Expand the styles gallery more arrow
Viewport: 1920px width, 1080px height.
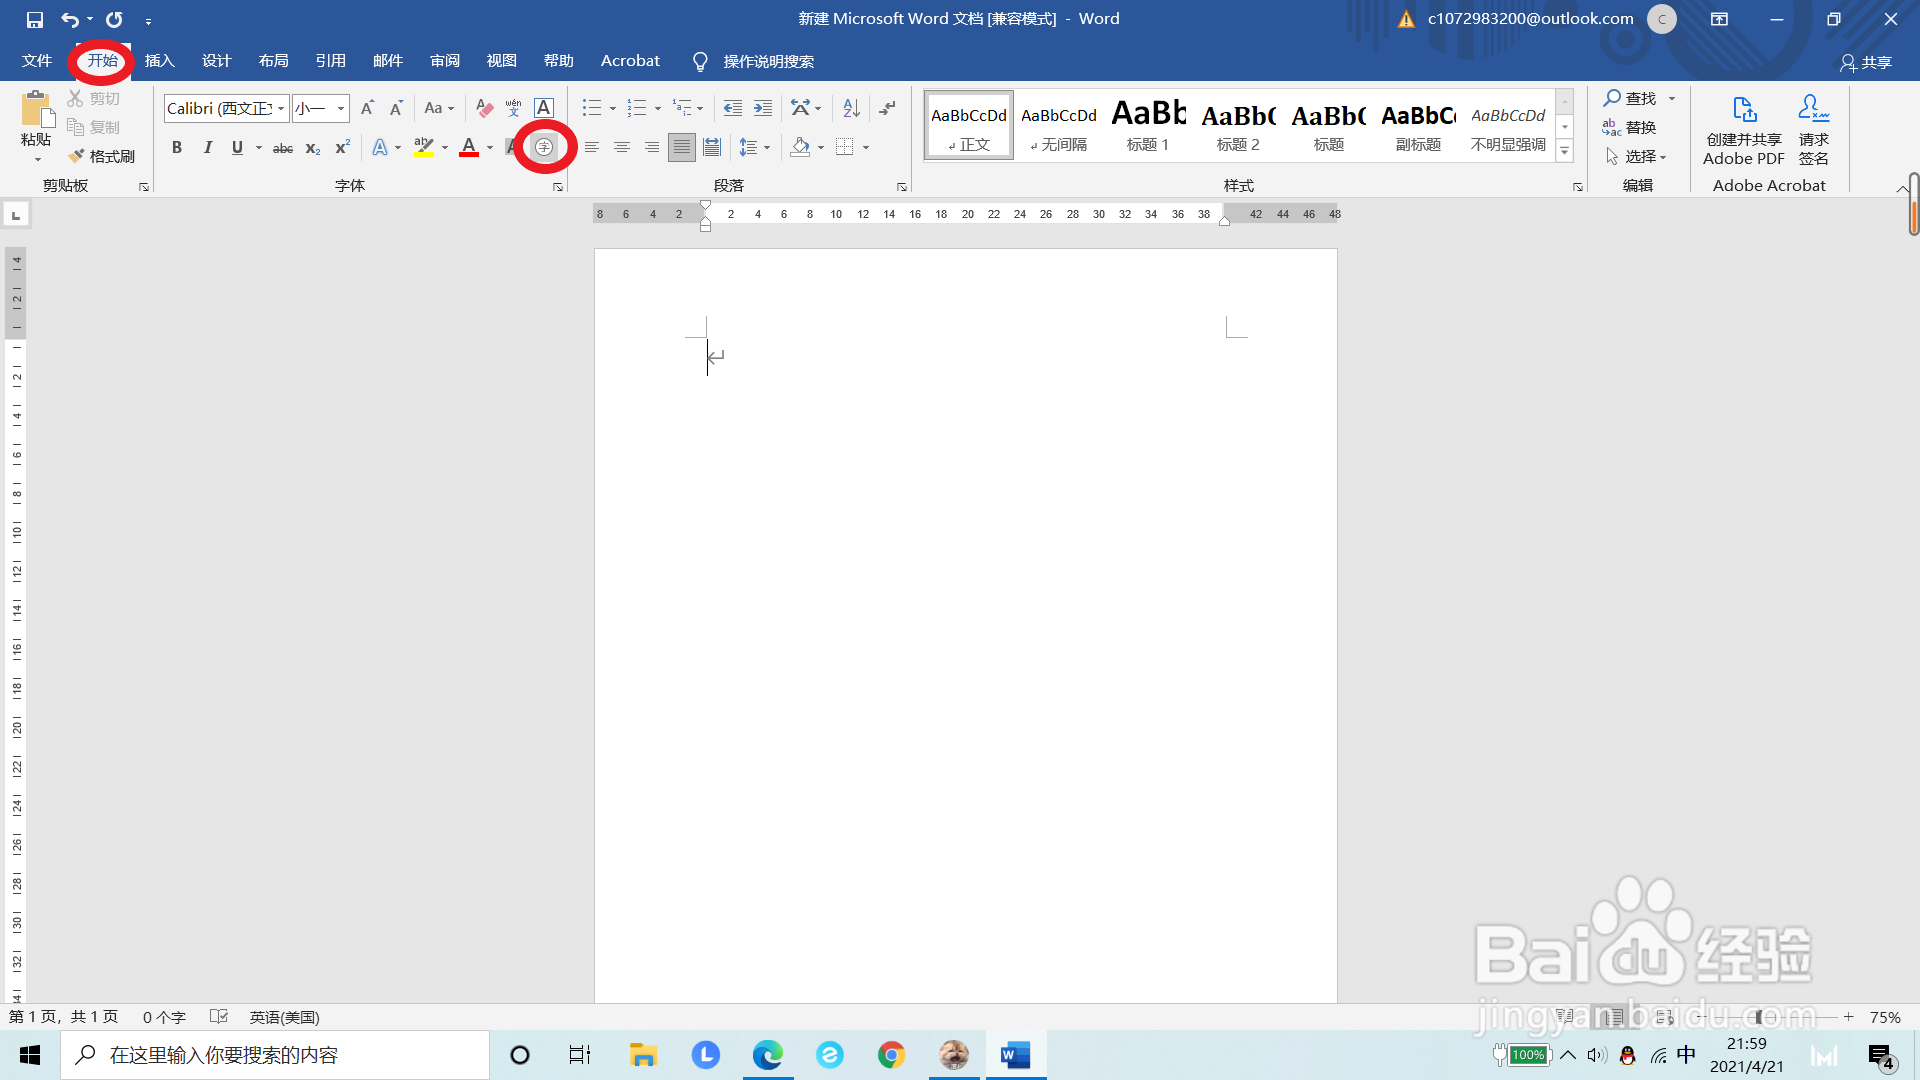click(x=1565, y=151)
